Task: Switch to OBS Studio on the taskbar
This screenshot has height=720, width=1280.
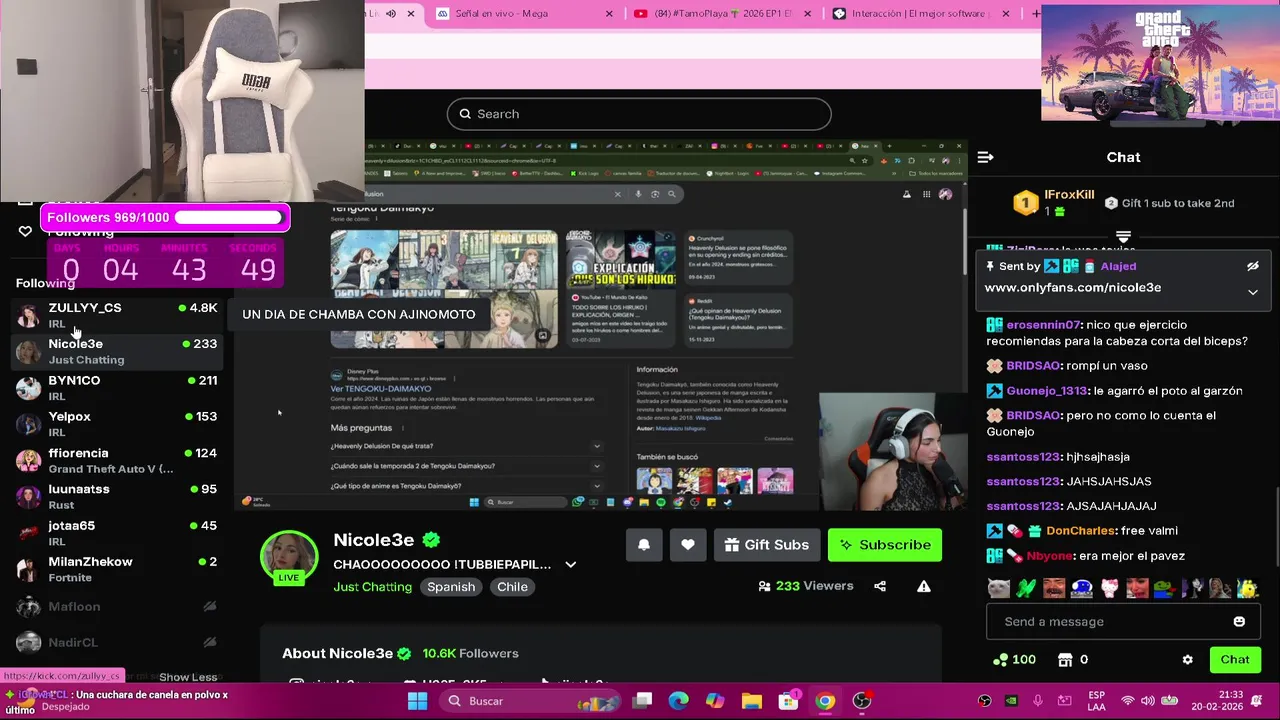Action: point(862,701)
